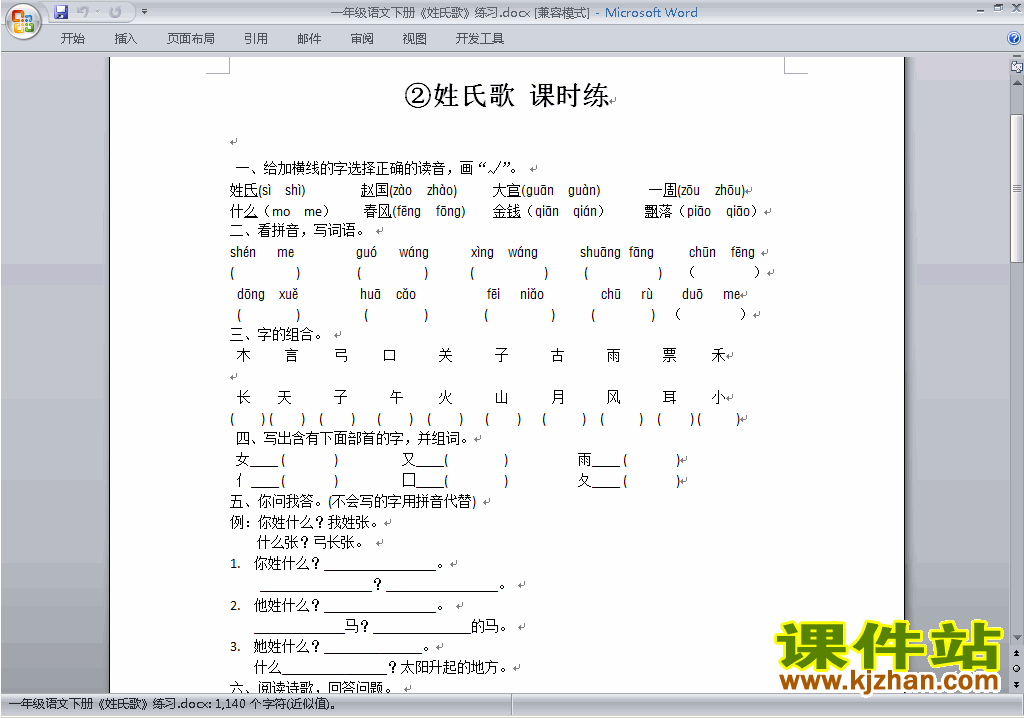Screen dimensions: 1024x718
Task: Click the word 飘落 (piāo qiāo)
Action: (702, 212)
